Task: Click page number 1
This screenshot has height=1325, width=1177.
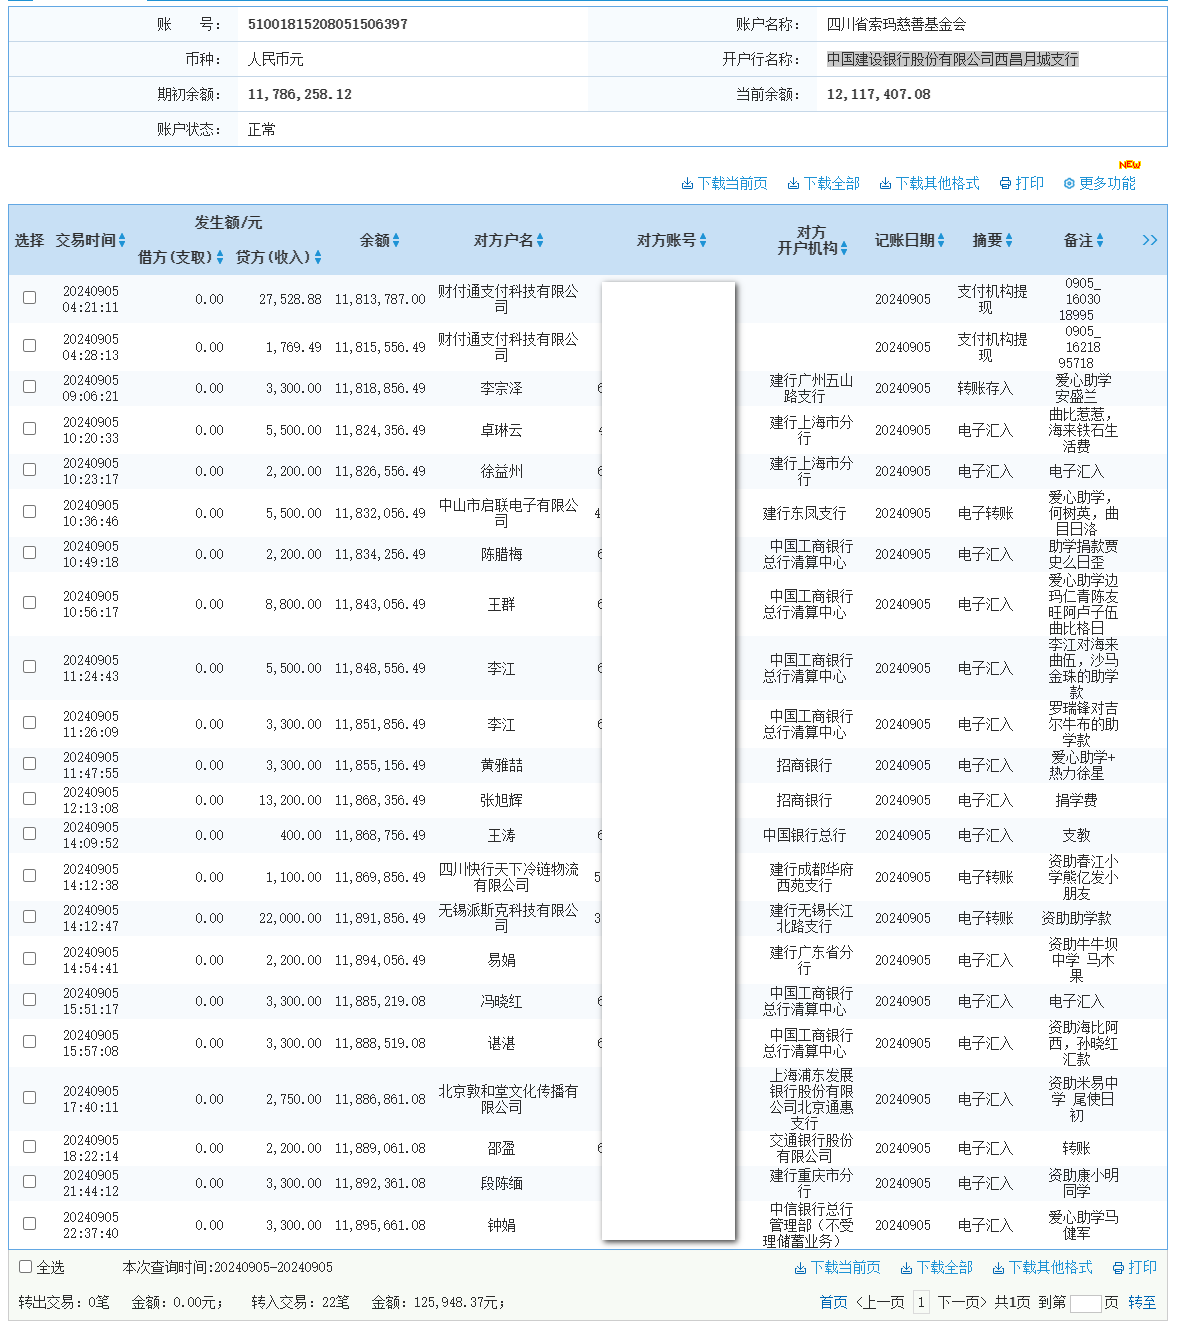Action: [921, 1302]
